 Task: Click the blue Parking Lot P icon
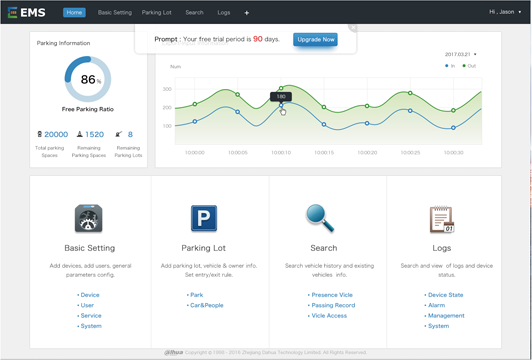pos(204,218)
